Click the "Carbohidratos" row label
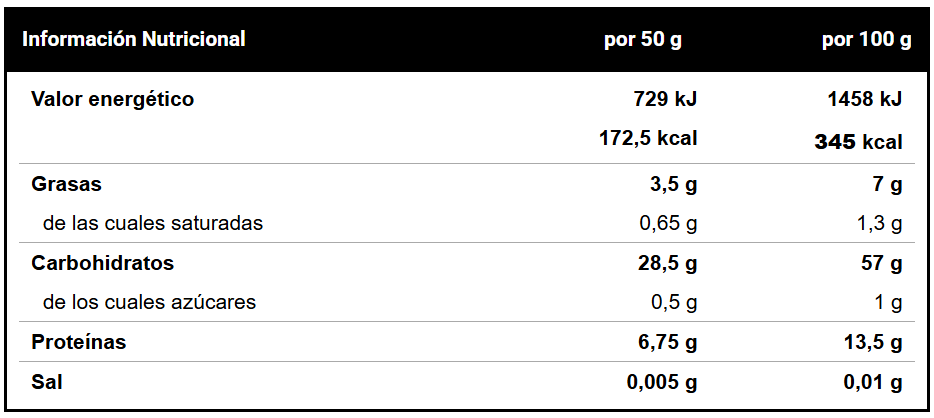 point(103,263)
